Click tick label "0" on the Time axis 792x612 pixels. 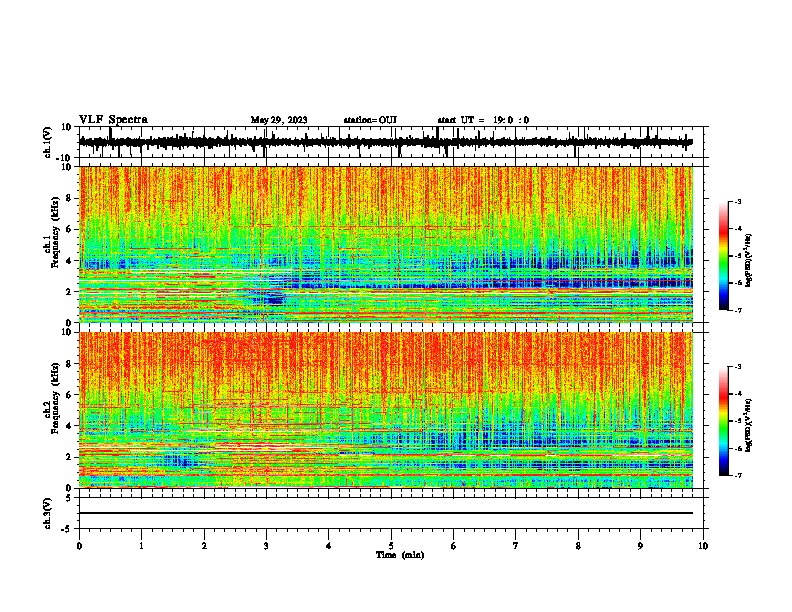coord(79,546)
